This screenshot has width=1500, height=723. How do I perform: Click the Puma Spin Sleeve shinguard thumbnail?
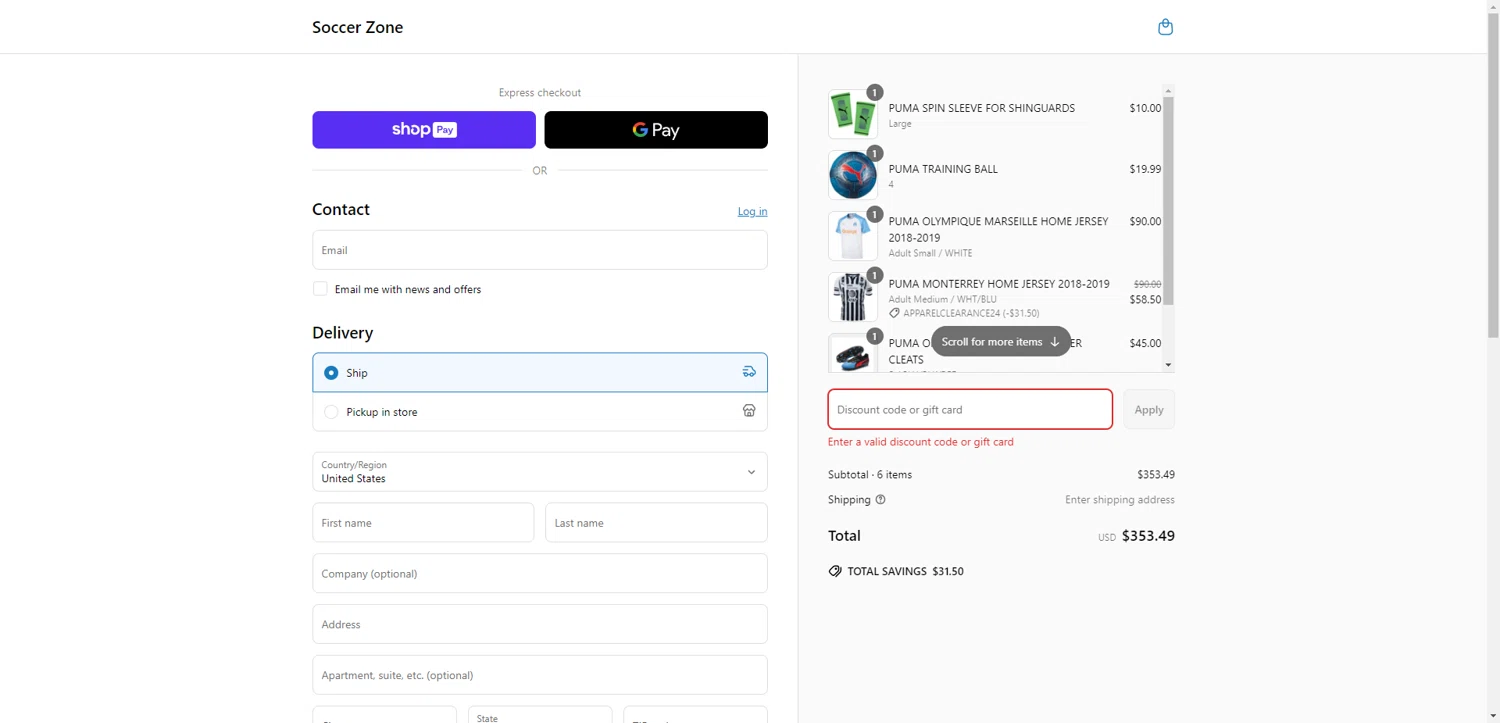click(x=853, y=114)
